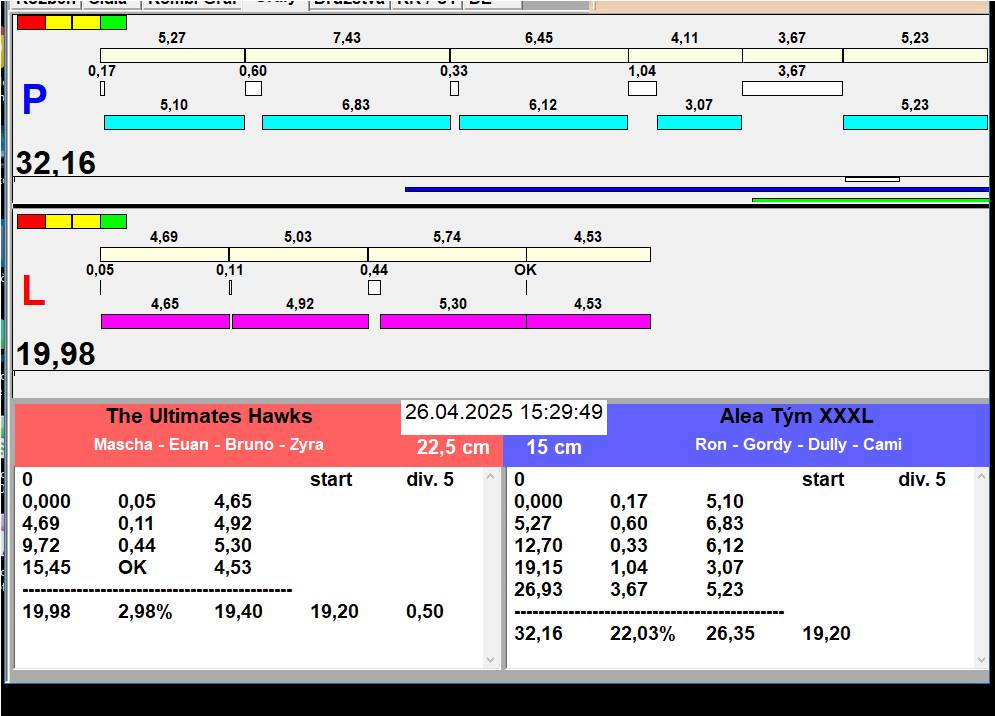995x716 pixels.
Task: Click the red start light in lane P
Action: pos(31,22)
